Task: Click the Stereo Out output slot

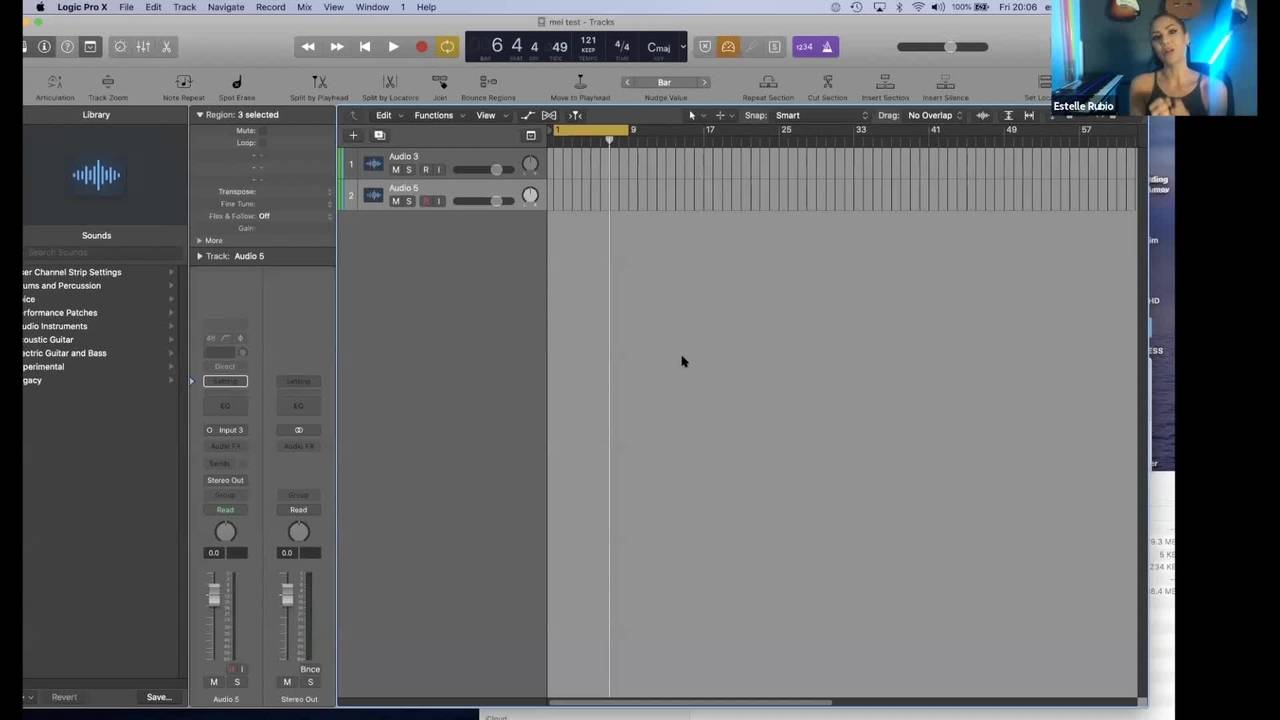Action: click(225, 480)
